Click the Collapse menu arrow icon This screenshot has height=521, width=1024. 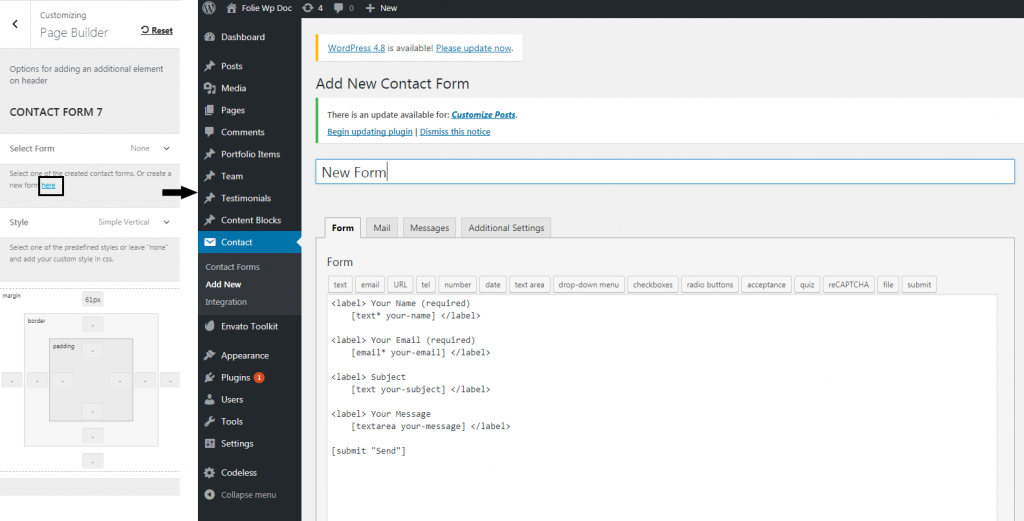(x=210, y=495)
